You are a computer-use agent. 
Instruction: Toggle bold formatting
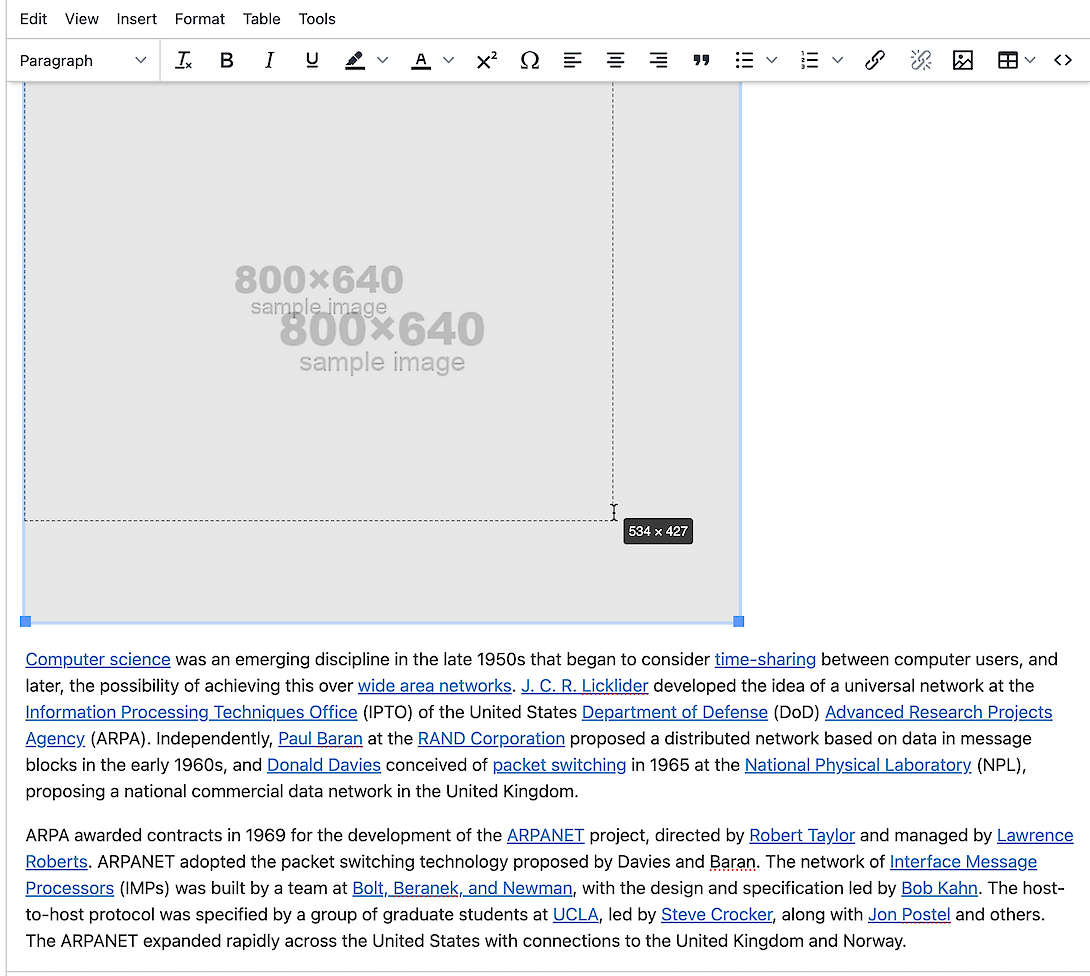[227, 61]
